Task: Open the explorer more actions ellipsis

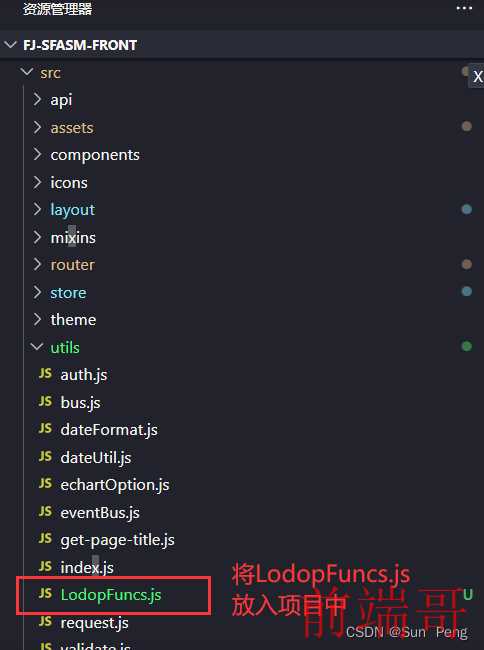Action: point(464,8)
